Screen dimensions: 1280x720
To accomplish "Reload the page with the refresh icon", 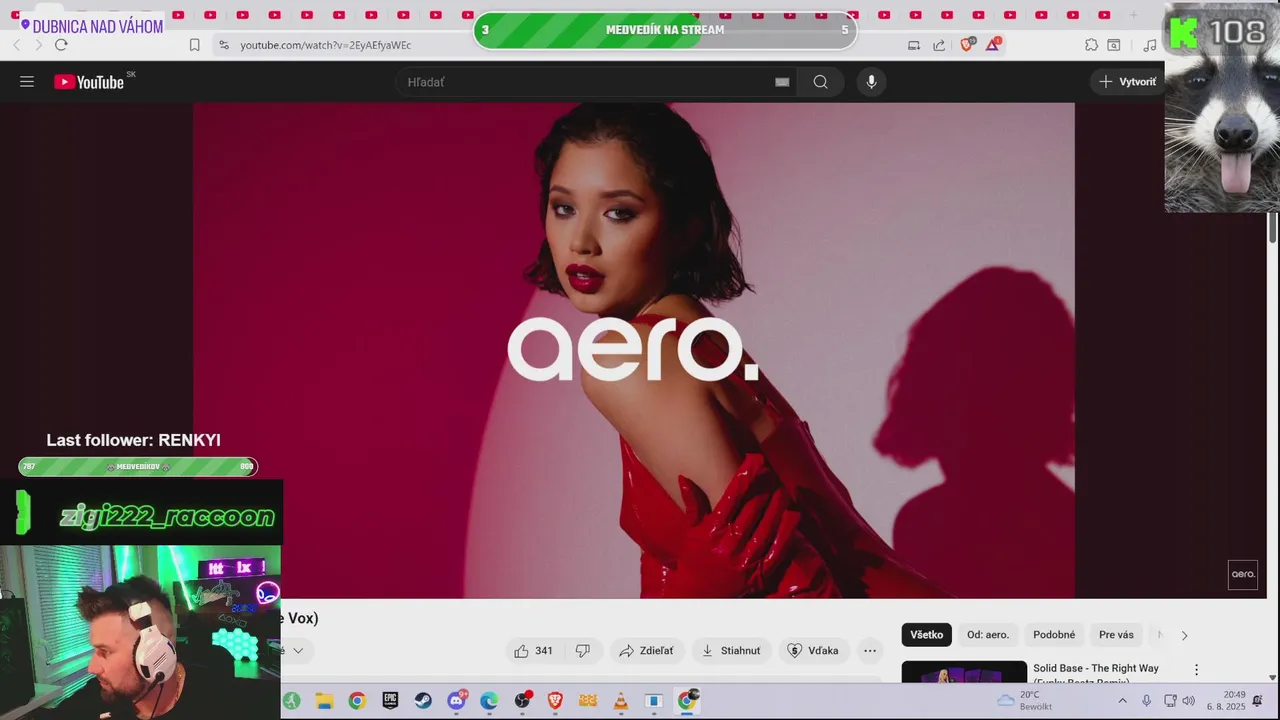I will click(x=61, y=45).
